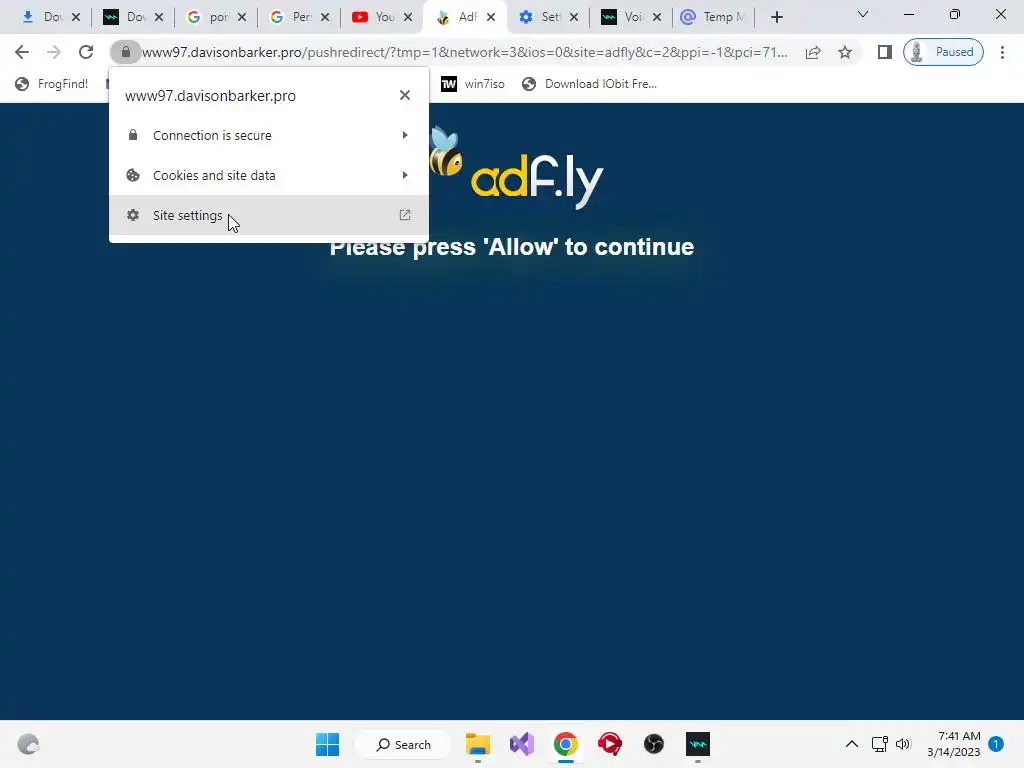Click the forward navigation arrow

[x=54, y=52]
